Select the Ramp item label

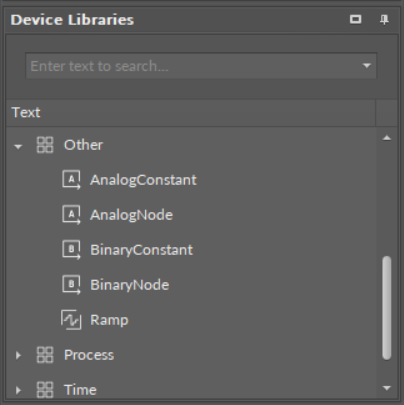pyautogui.click(x=109, y=320)
